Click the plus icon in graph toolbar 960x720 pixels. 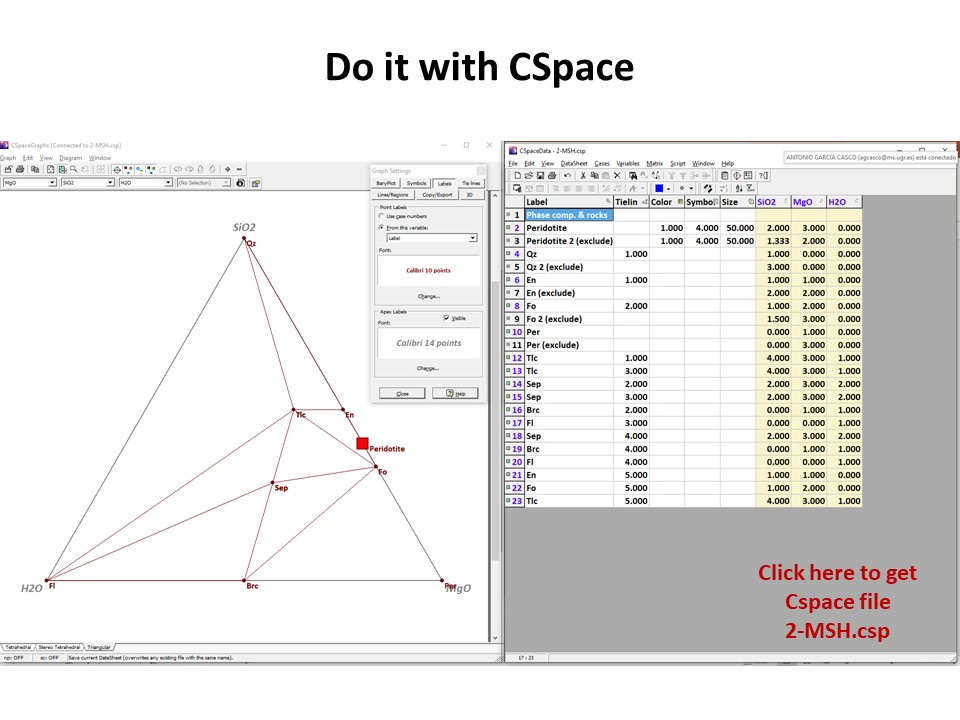click(228, 169)
